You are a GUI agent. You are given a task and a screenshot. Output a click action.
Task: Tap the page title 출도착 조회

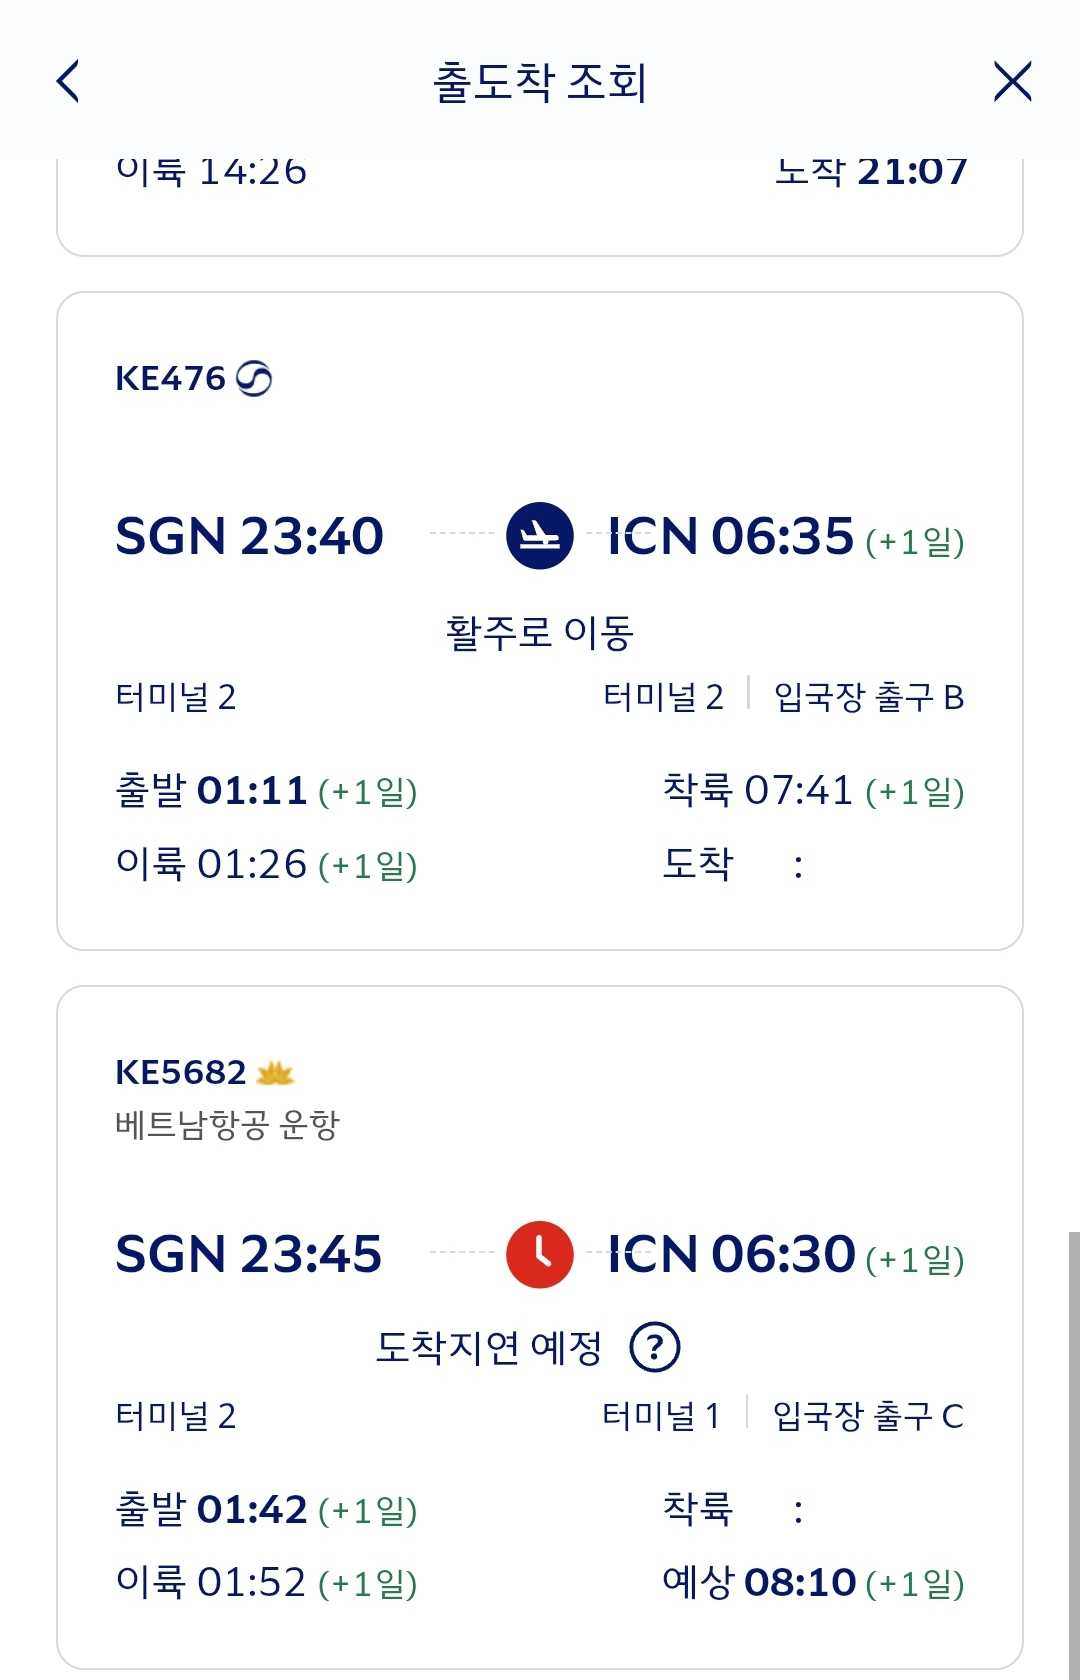[540, 82]
